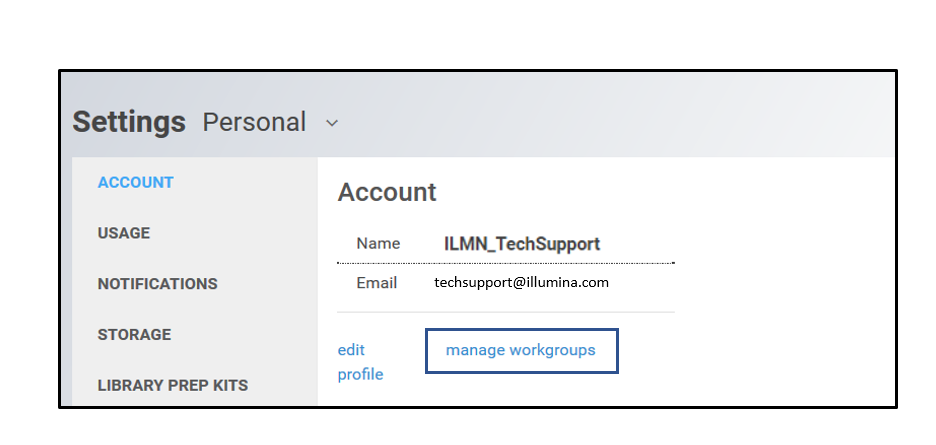
Task: Click the Settings page title
Action: [129, 122]
